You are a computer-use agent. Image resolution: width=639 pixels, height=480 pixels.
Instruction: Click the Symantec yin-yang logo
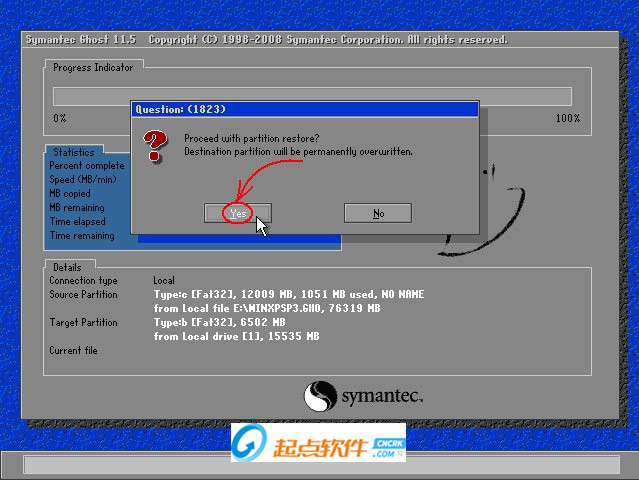320,396
